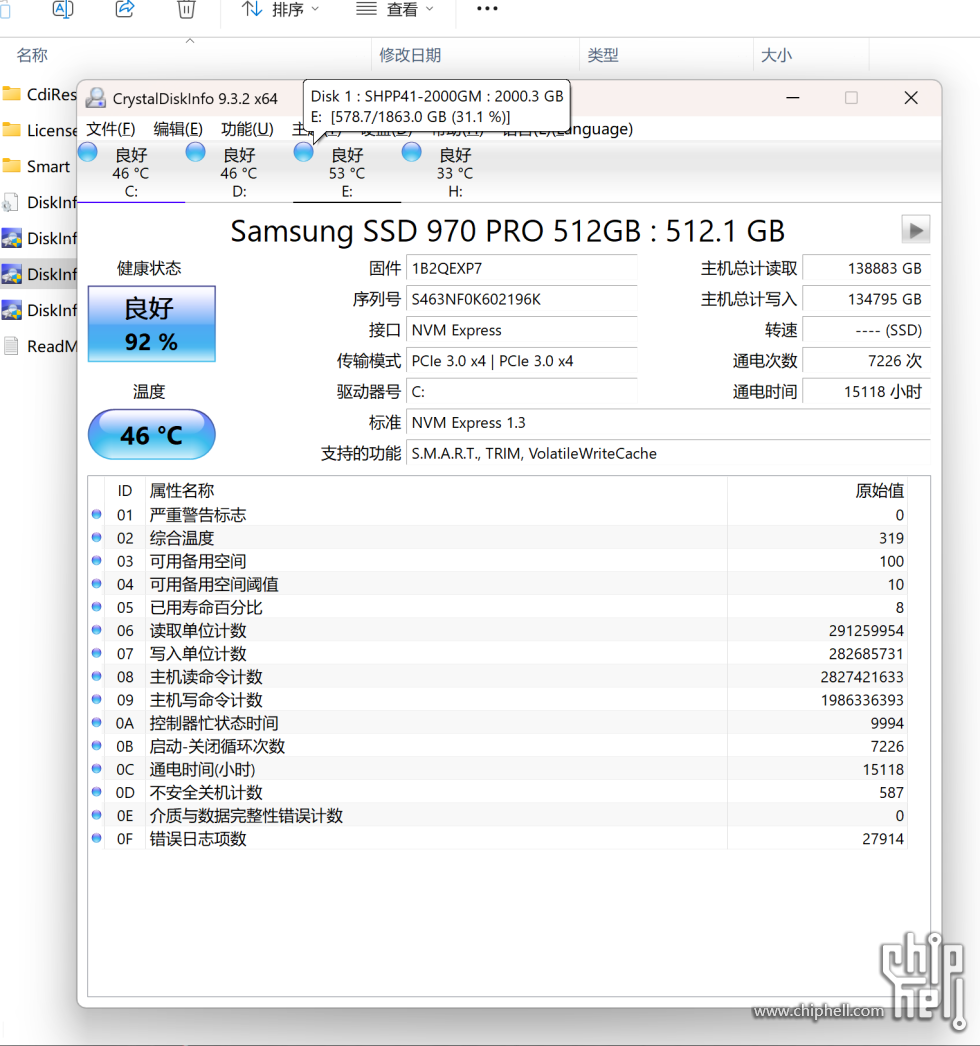Open the 查看 view dropdown in Explorer
Viewport: 980px width, 1046px height.
395,9
